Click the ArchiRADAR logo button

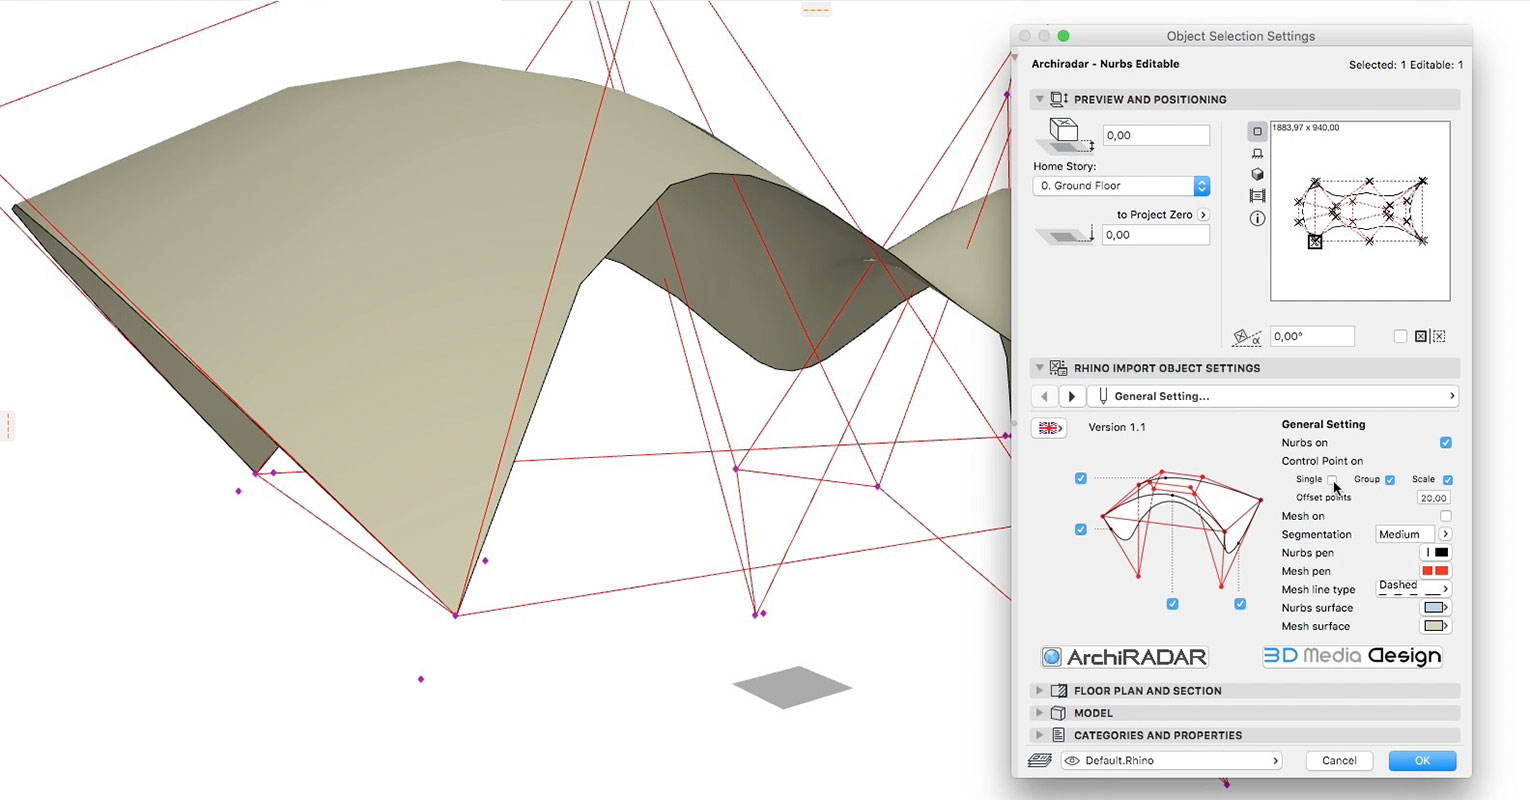point(1125,657)
